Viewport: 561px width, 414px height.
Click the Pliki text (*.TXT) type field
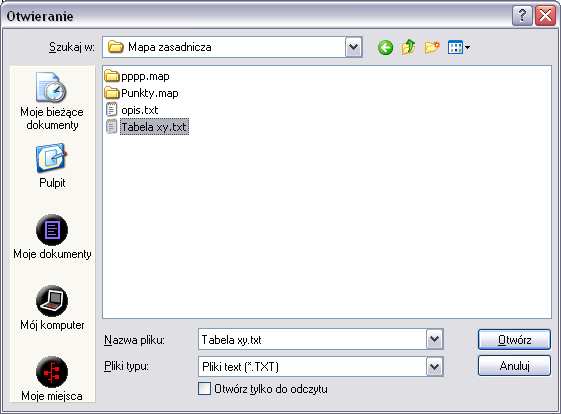(312, 366)
